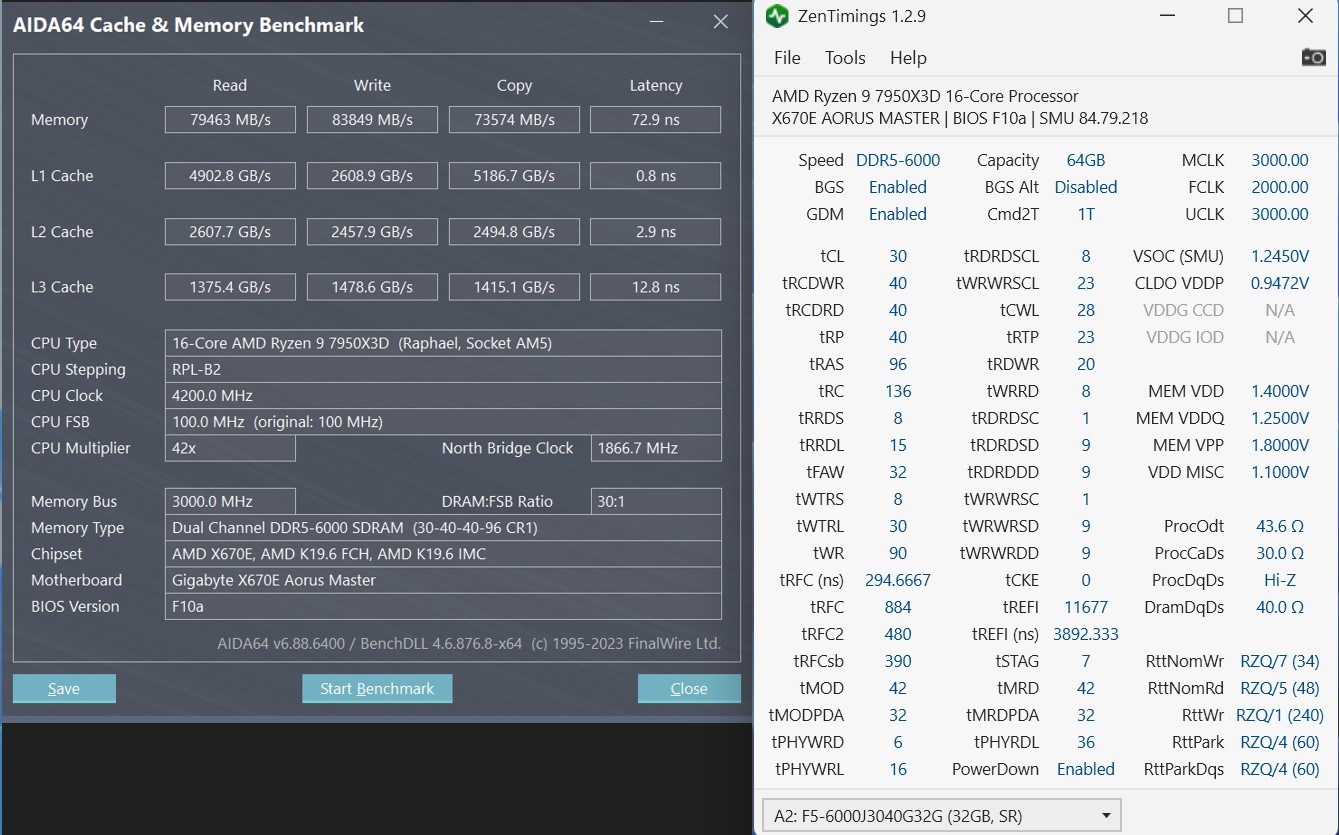Click CPU Multiplier field 42x

click(230, 448)
